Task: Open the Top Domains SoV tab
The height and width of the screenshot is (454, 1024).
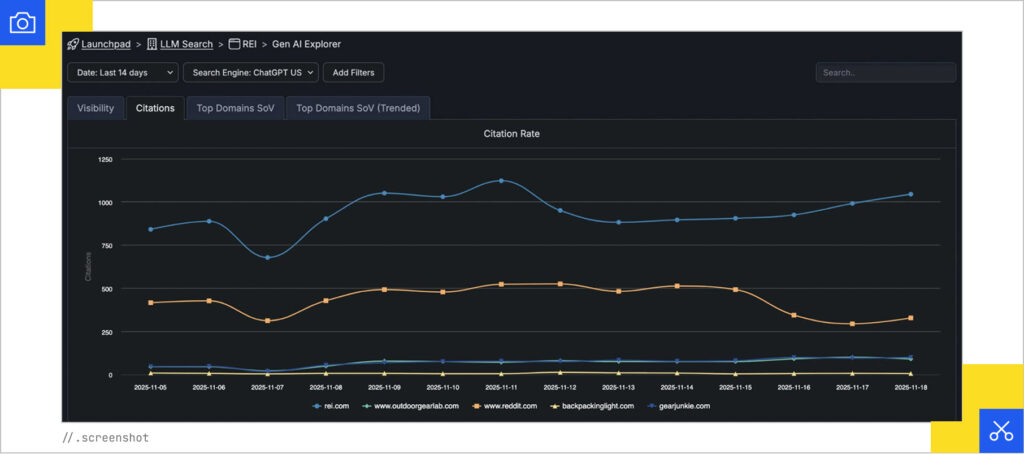Action: (x=235, y=108)
